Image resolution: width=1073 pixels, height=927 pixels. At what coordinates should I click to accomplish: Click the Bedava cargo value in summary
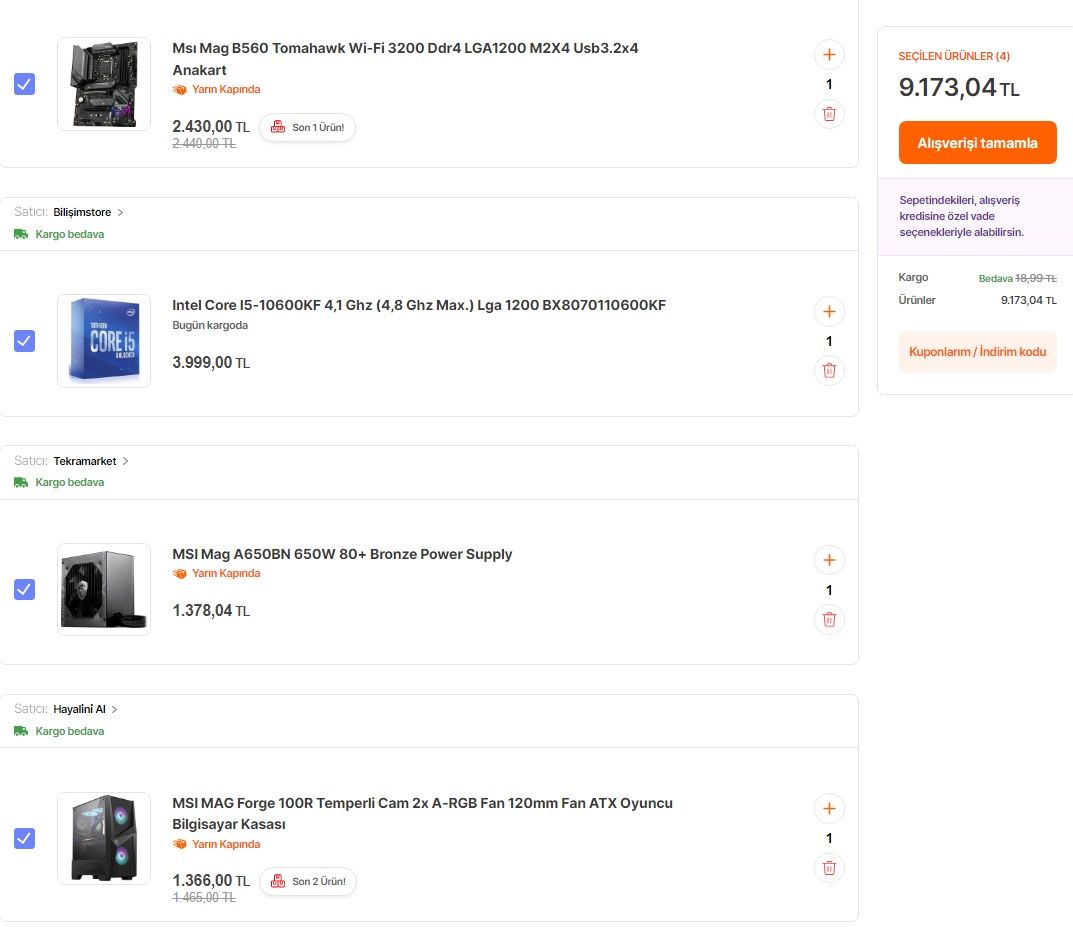[995, 278]
